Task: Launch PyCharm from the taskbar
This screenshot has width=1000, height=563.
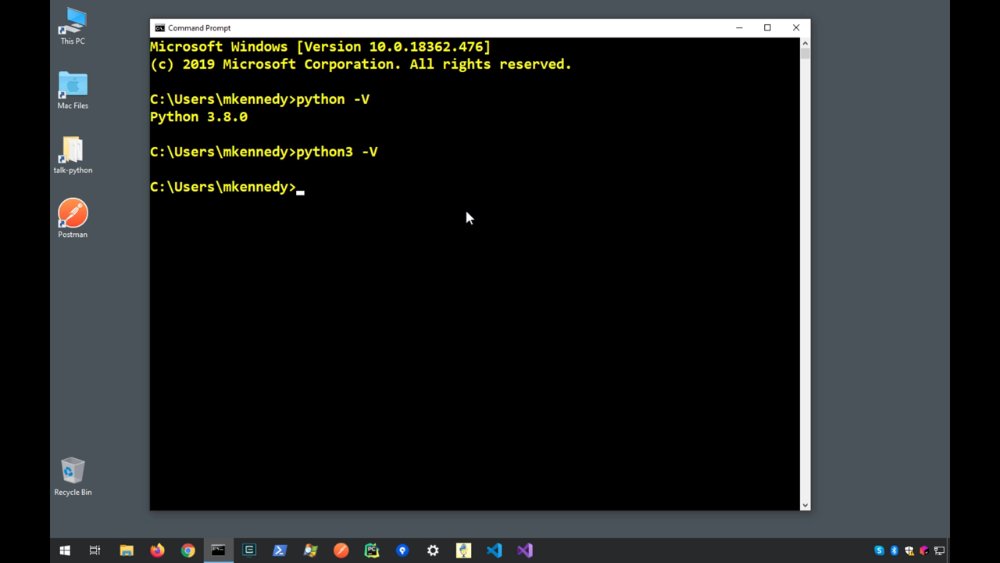Action: click(x=372, y=550)
